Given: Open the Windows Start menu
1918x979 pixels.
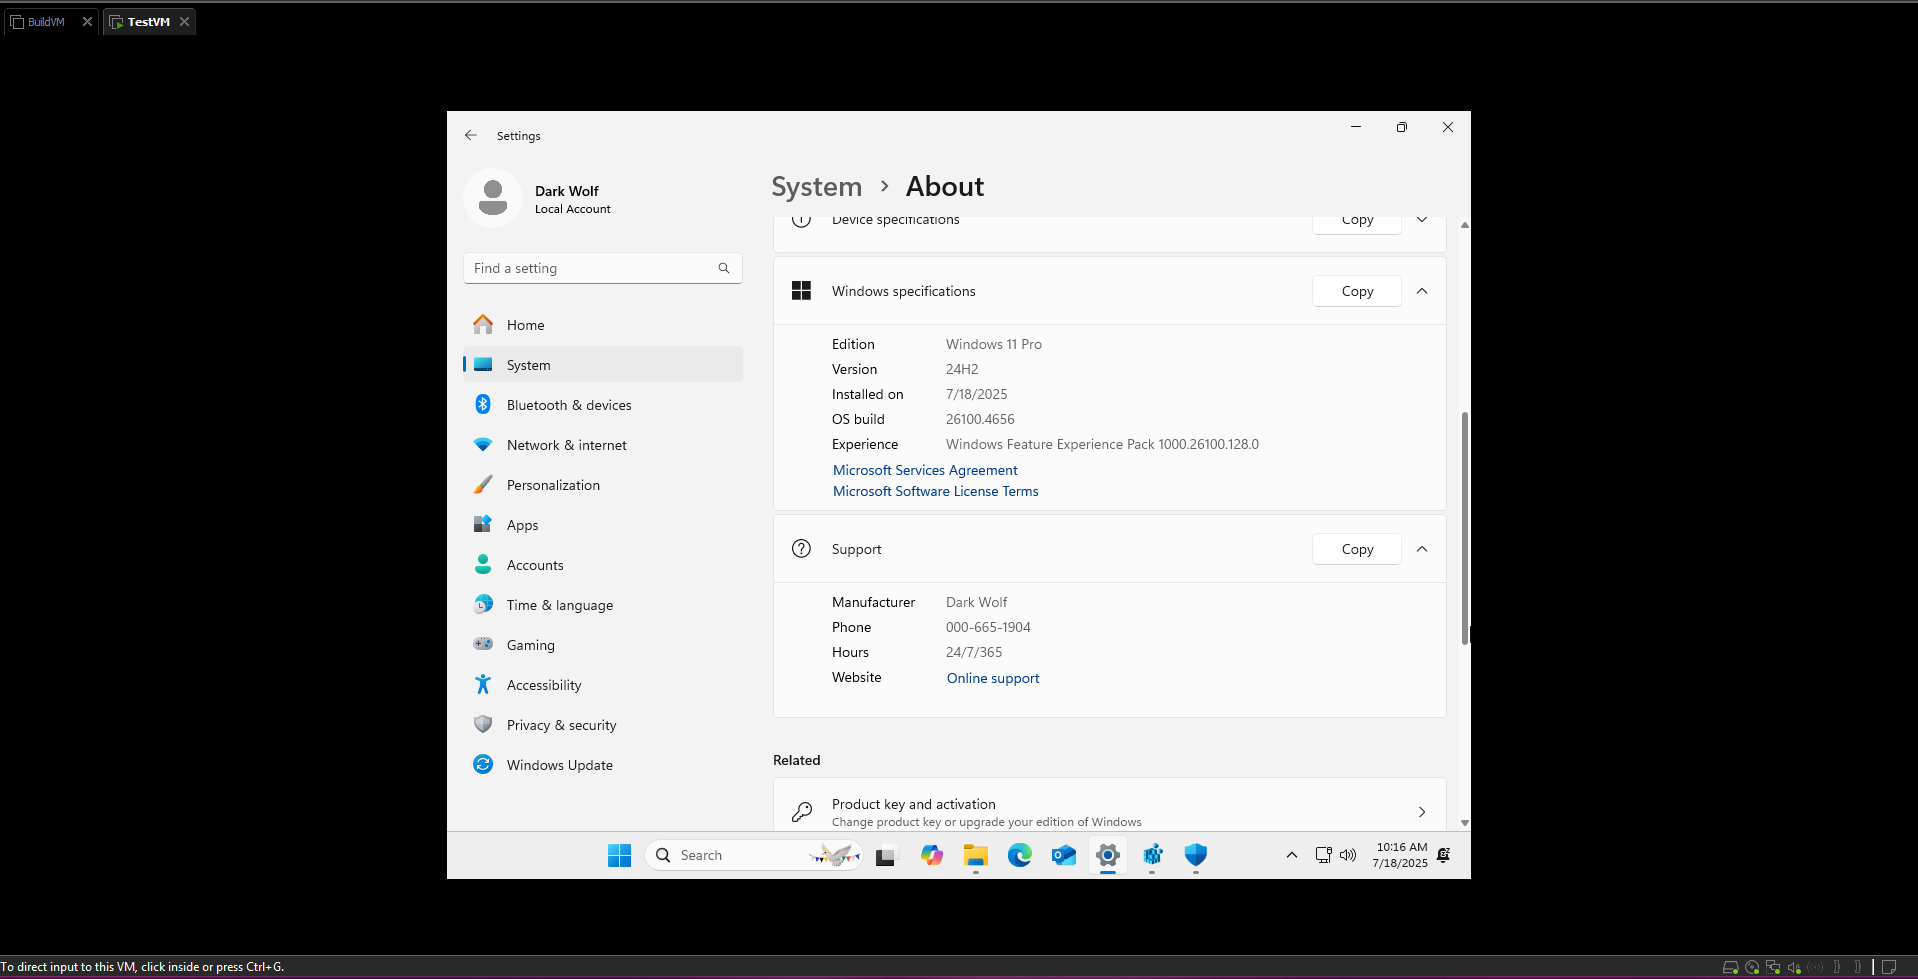Looking at the screenshot, I should click(x=619, y=855).
